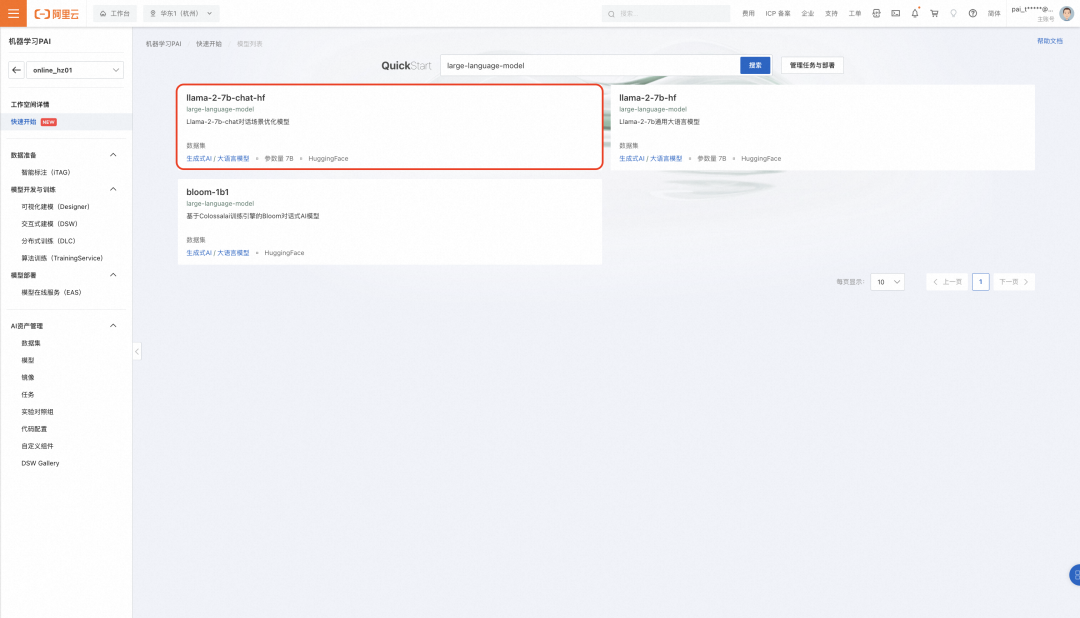Click the lightbulb icon in header
This screenshot has height=618, width=1080.
coord(953,13)
